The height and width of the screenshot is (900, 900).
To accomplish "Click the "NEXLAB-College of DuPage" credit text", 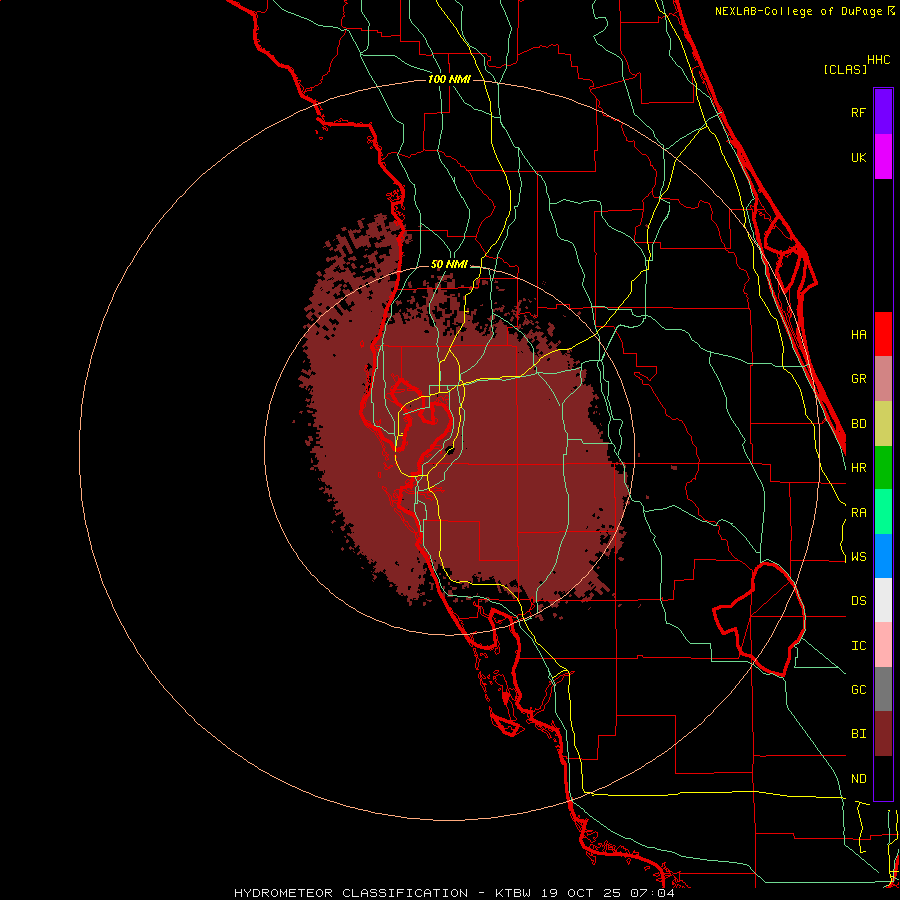I will (798, 11).
